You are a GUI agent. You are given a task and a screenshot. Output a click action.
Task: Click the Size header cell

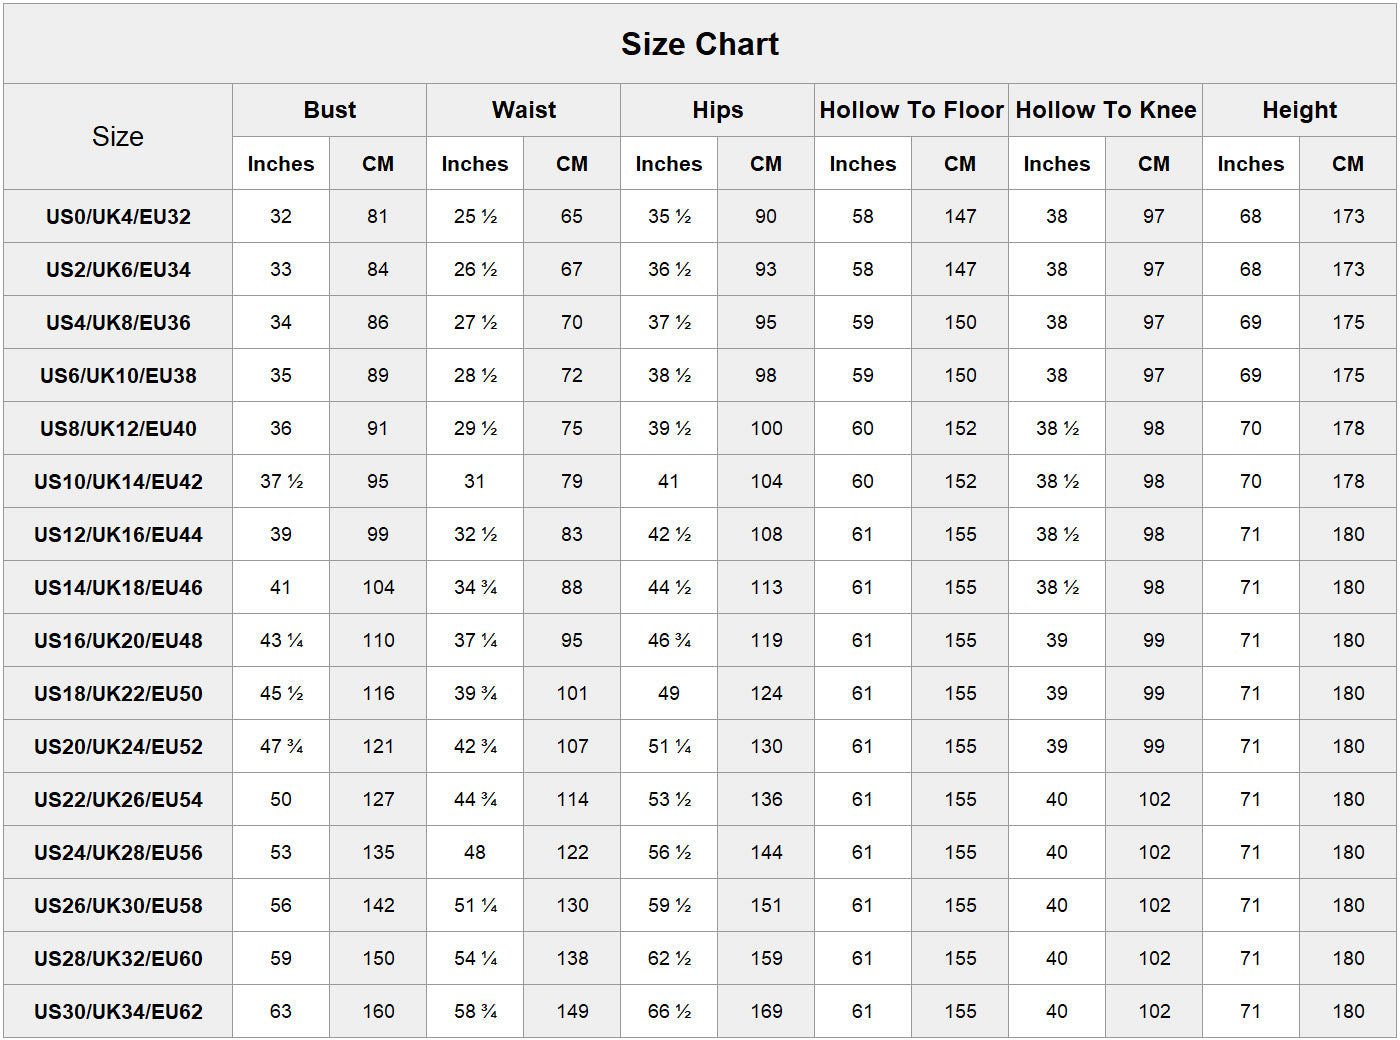click(x=118, y=137)
